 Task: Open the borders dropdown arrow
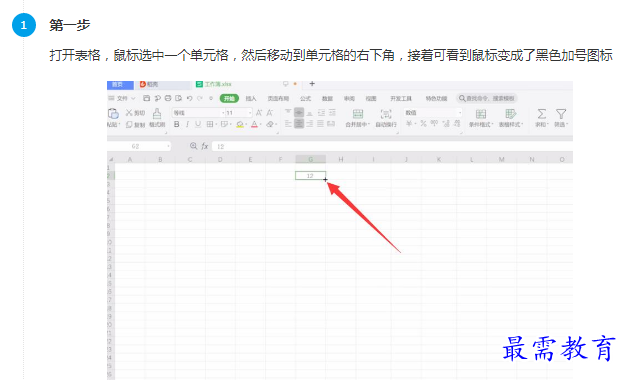(216, 125)
